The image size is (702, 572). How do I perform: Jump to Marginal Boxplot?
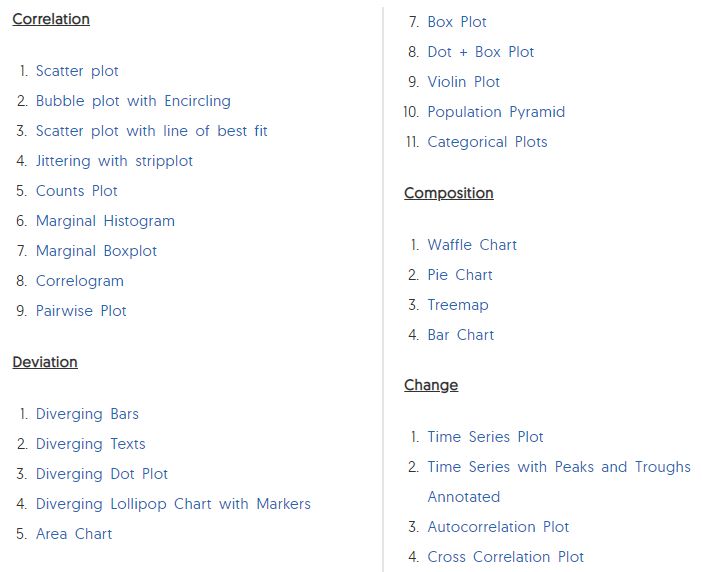96,251
